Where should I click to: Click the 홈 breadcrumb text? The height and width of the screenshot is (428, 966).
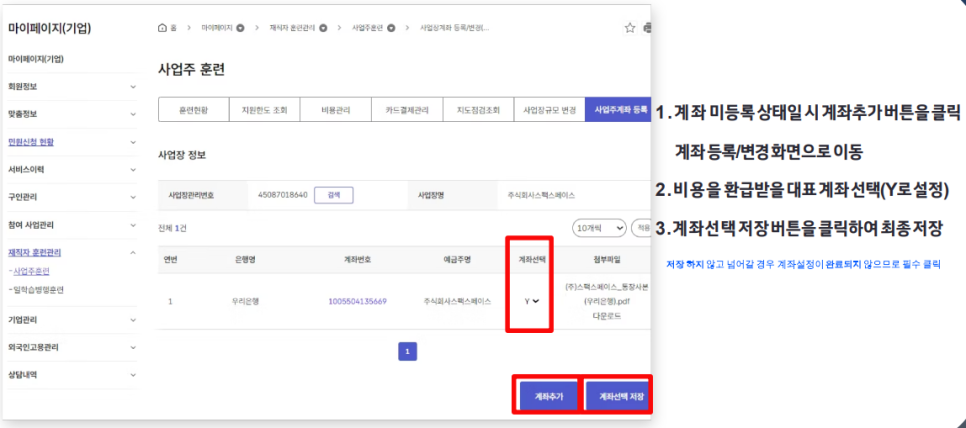pos(174,28)
